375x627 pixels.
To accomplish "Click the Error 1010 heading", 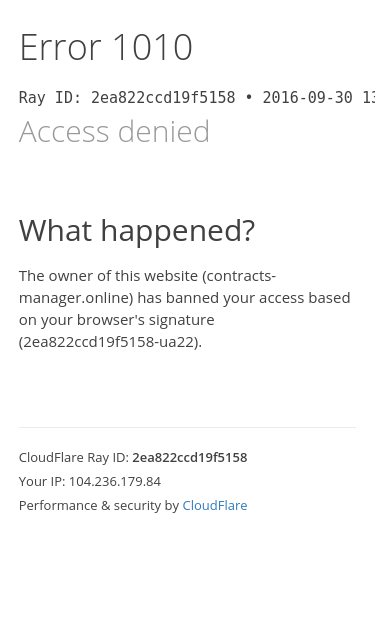I will coord(106,47).
